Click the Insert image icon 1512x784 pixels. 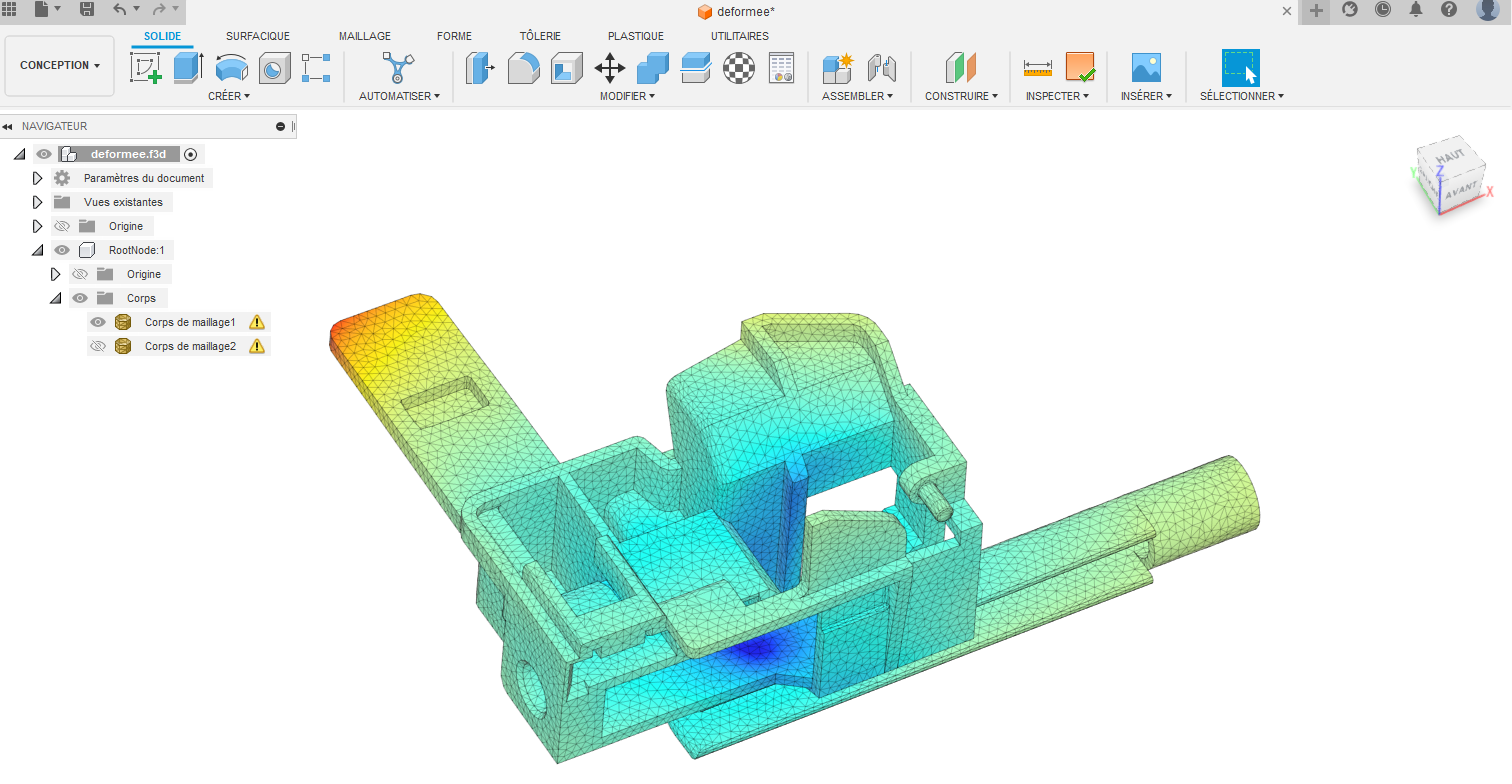[1146, 68]
